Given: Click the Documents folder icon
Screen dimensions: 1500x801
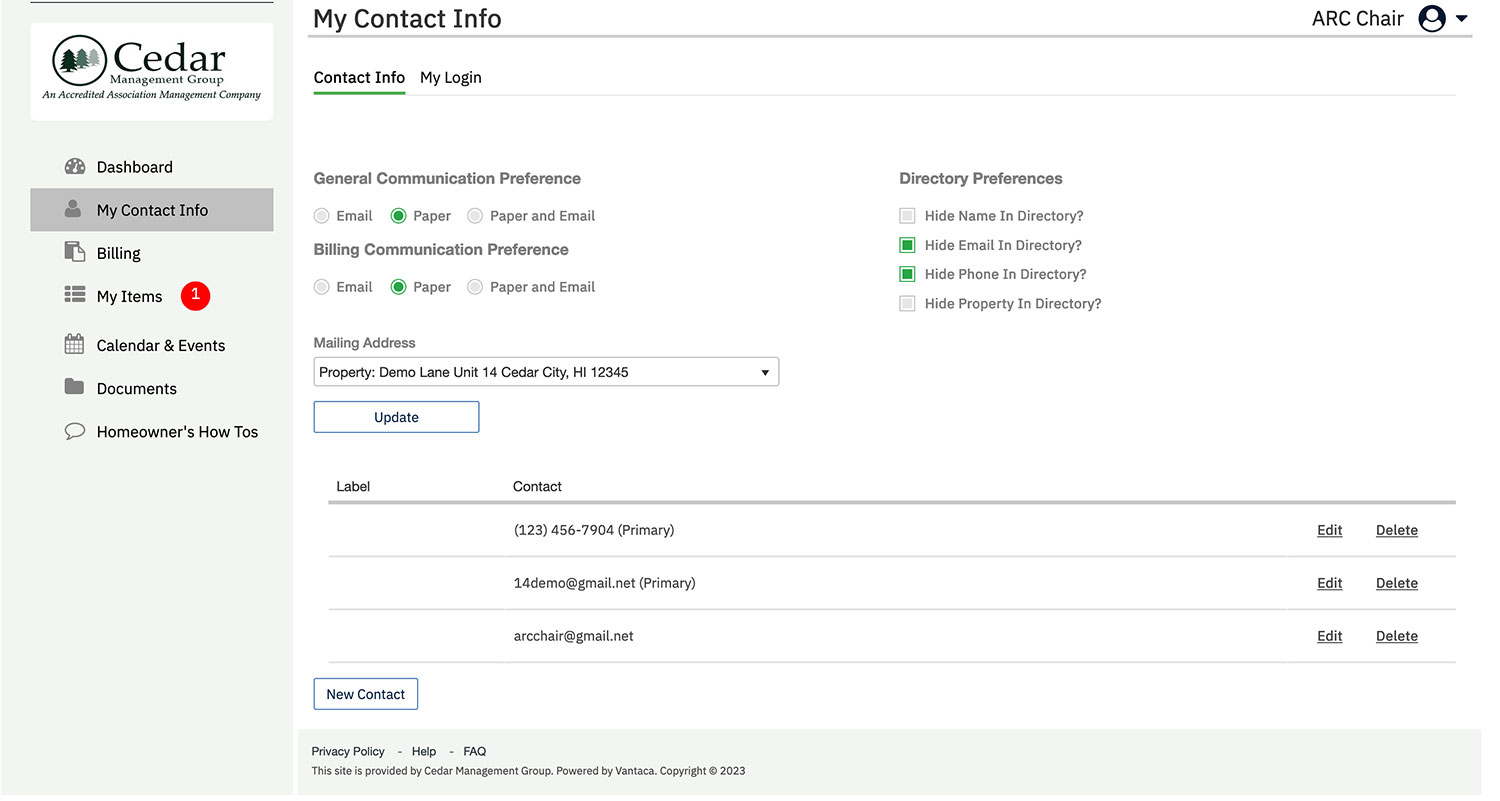Looking at the screenshot, I should coord(75,387).
